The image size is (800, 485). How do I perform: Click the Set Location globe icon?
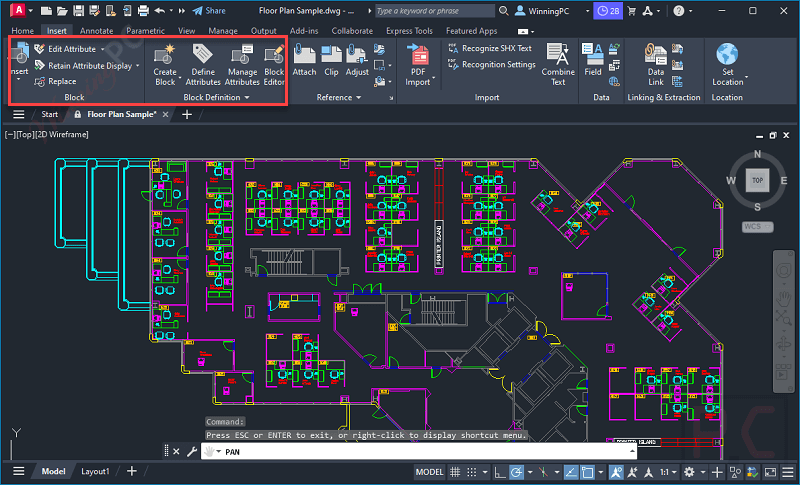(727, 54)
